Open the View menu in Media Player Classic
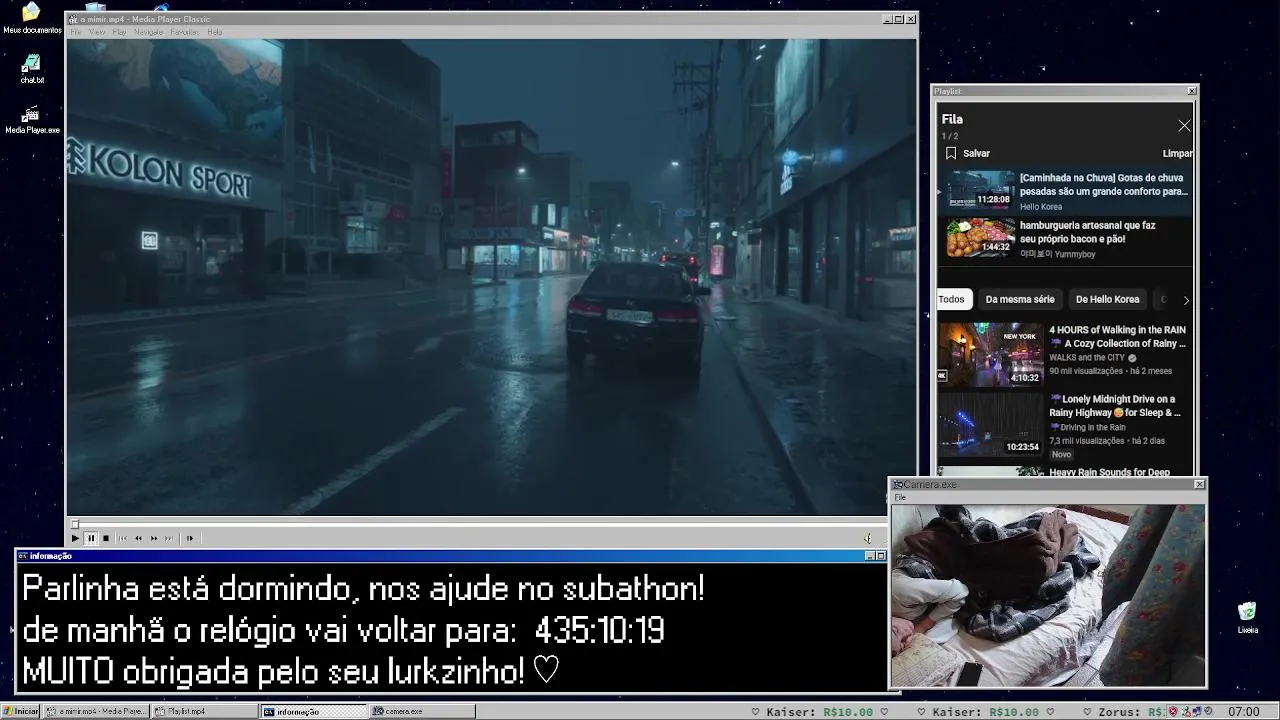The height and width of the screenshot is (720, 1280). coord(97,32)
